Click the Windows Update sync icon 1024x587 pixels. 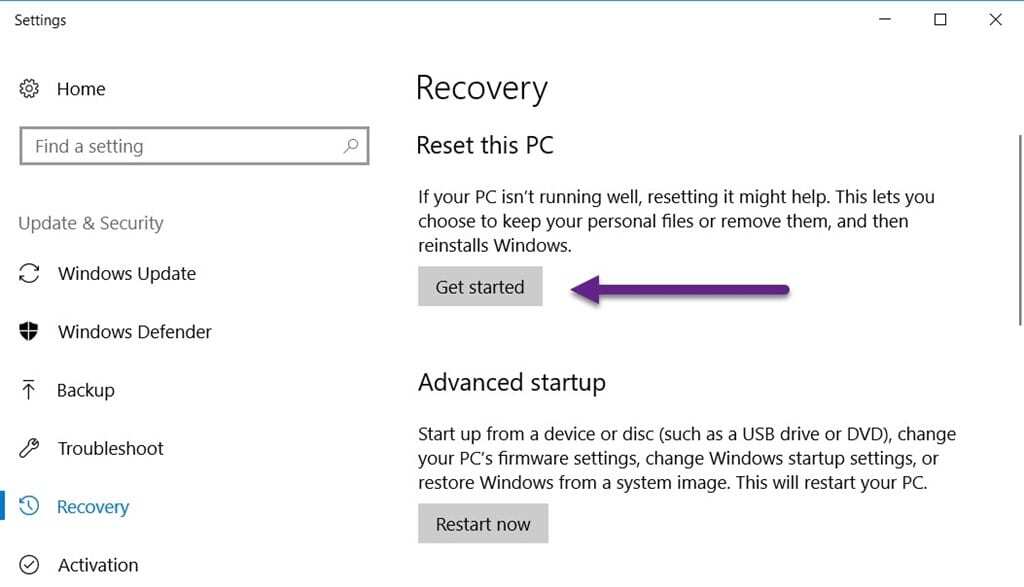click(x=30, y=273)
